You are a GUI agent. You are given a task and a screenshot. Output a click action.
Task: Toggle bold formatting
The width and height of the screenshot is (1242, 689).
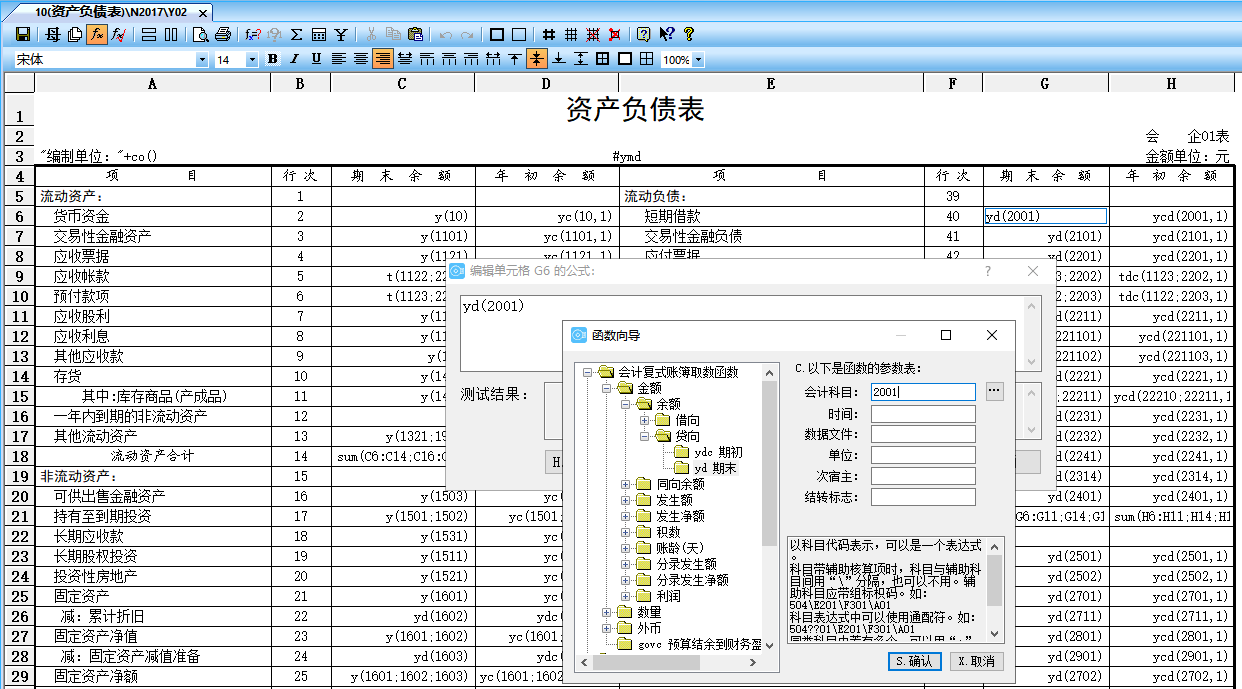271,58
